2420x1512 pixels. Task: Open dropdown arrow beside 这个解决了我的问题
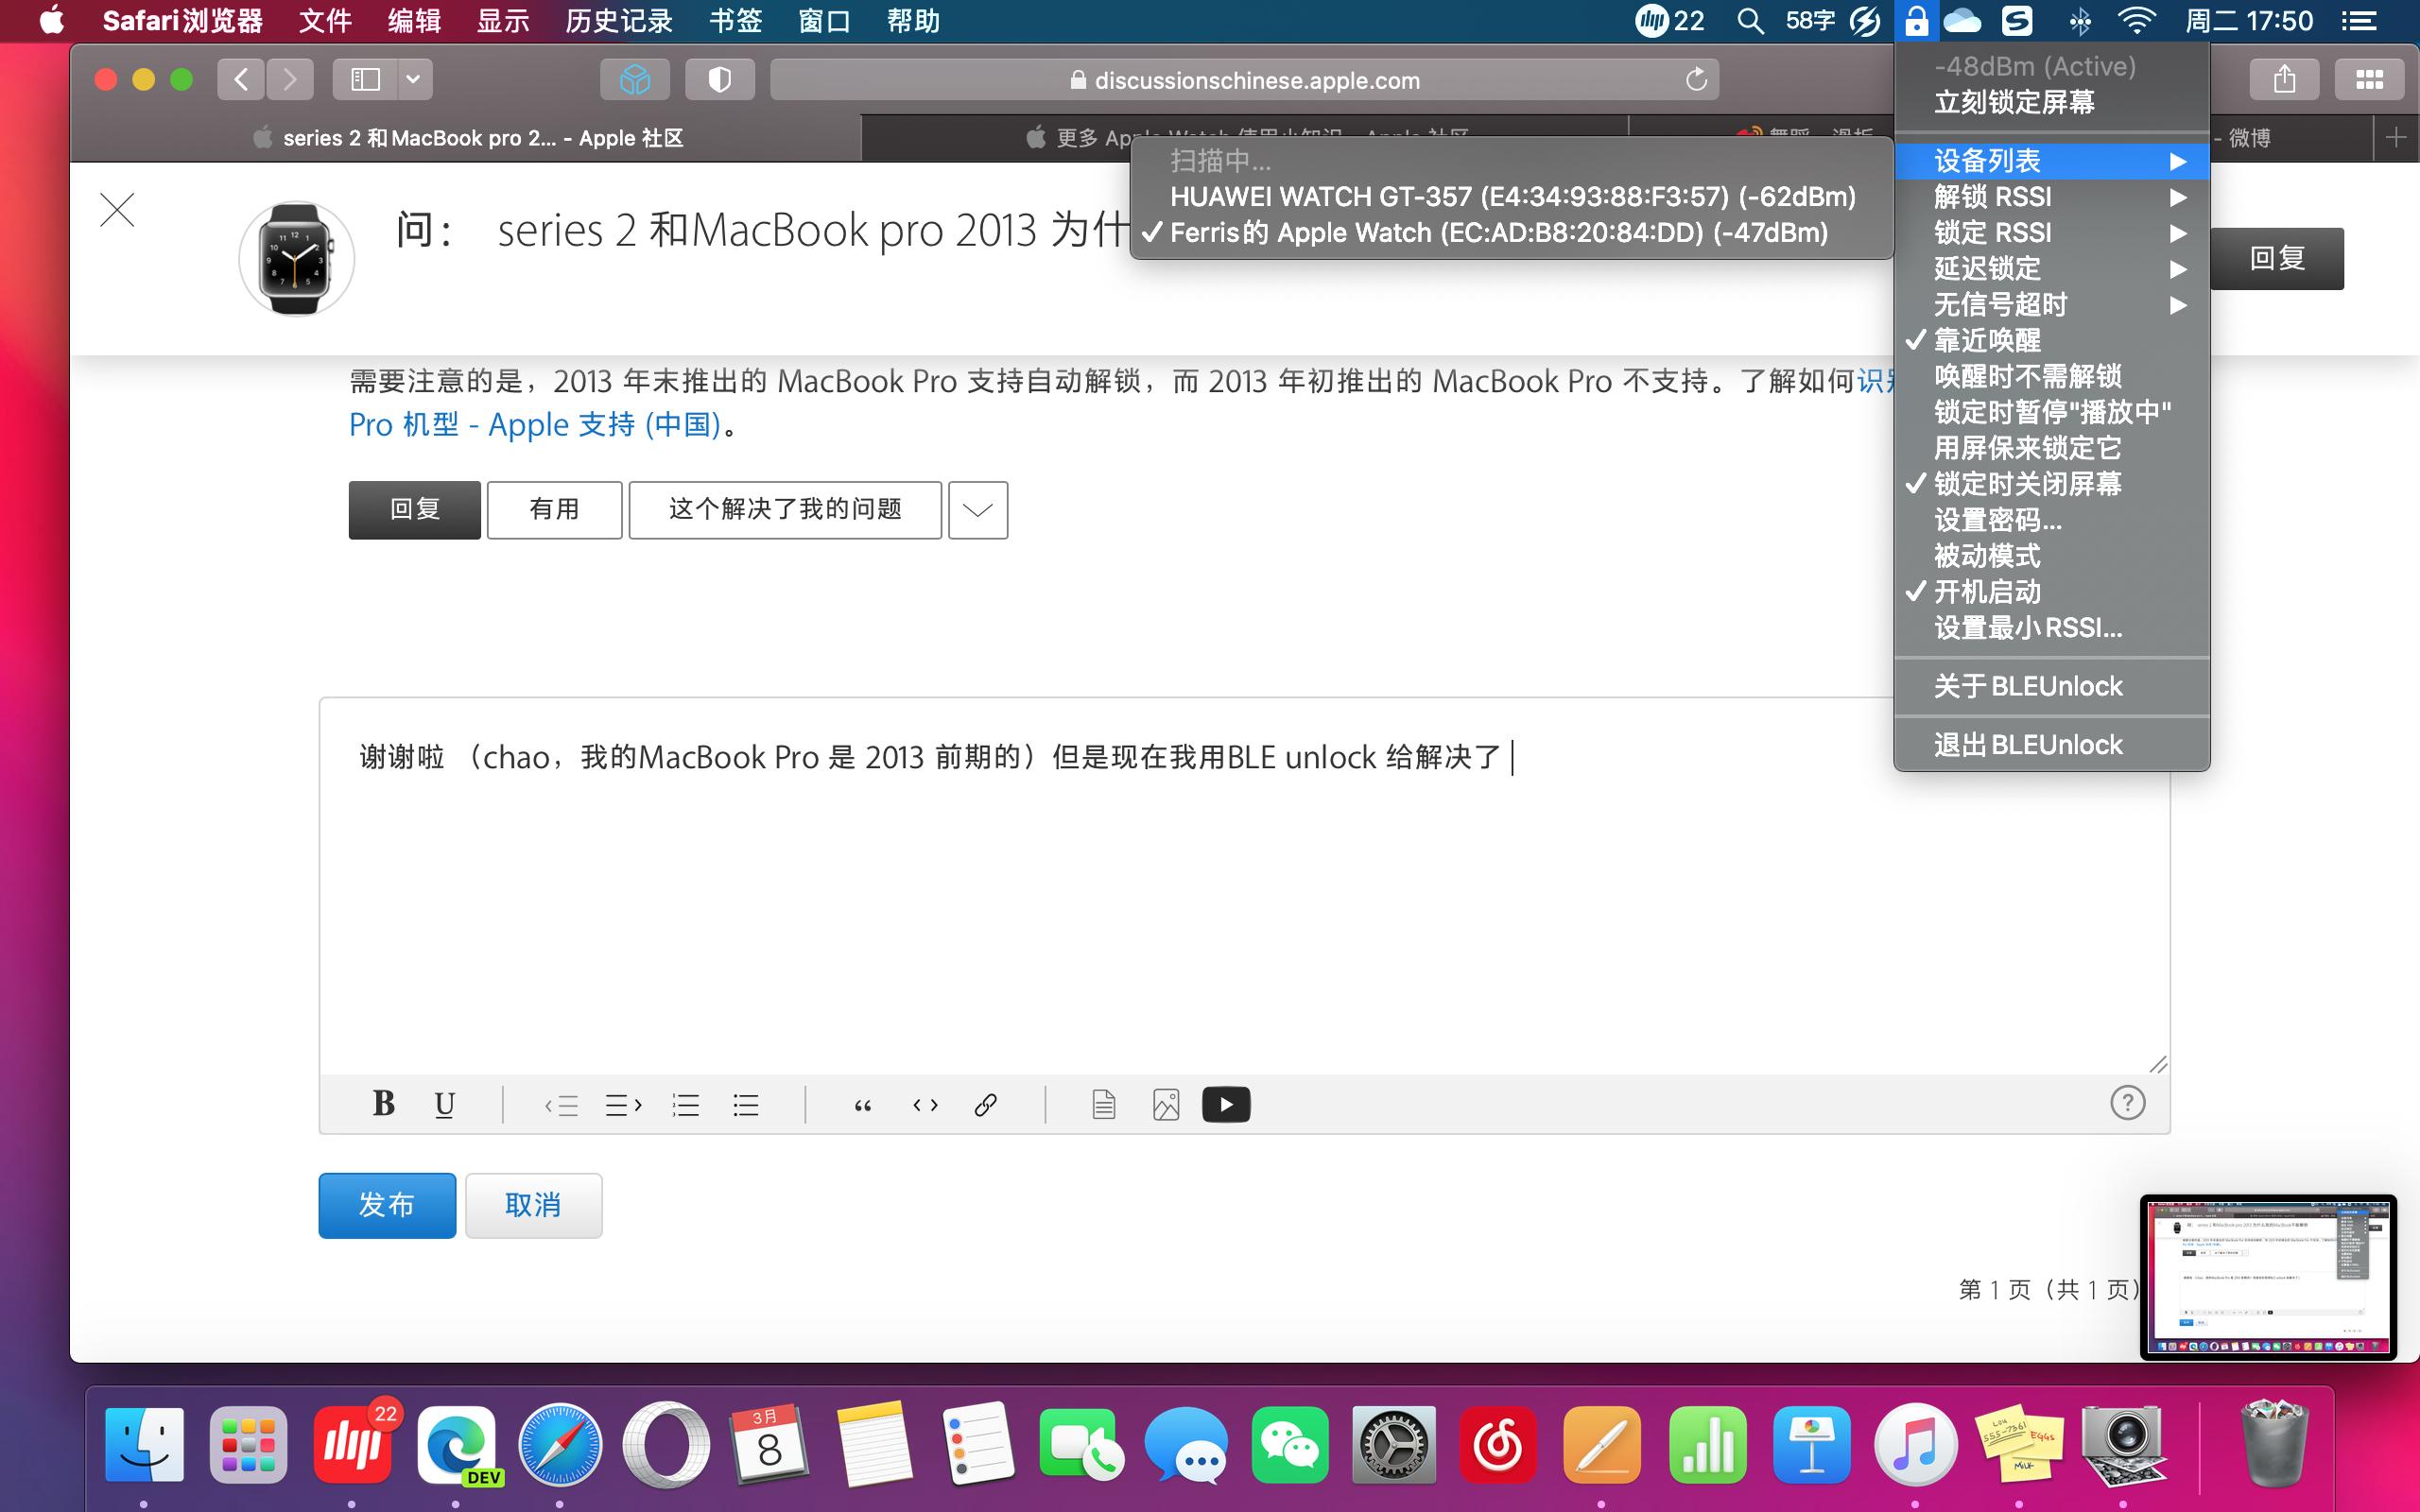[977, 510]
